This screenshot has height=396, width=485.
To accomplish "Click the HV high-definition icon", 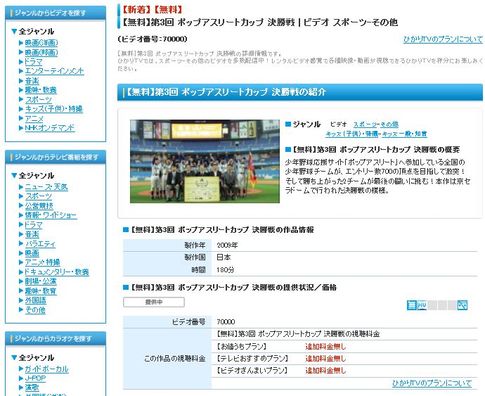I will tap(422, 305).
